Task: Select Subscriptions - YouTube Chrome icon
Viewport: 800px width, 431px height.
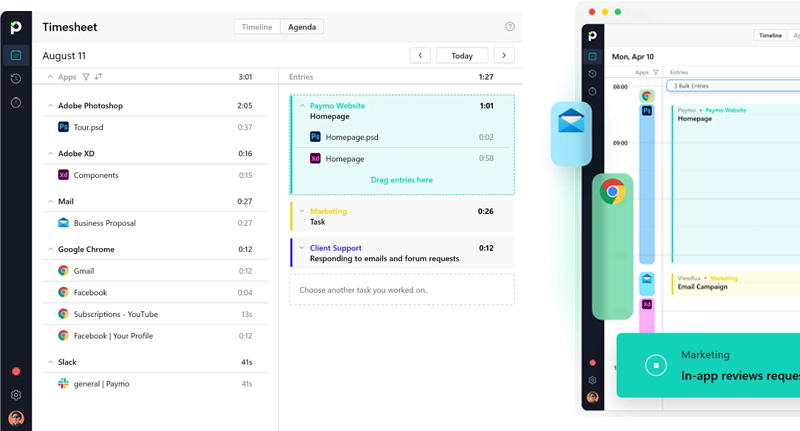Action: point(63,314)
